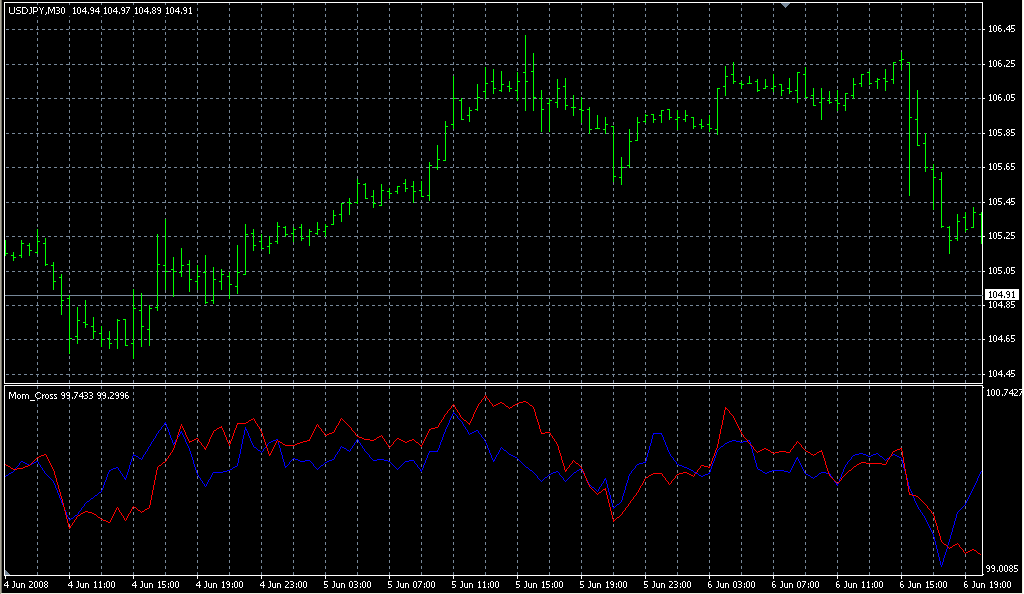1024x594 pixels.
Task: Click the 106.05 price scale label
Action: tap(1001, 98)
